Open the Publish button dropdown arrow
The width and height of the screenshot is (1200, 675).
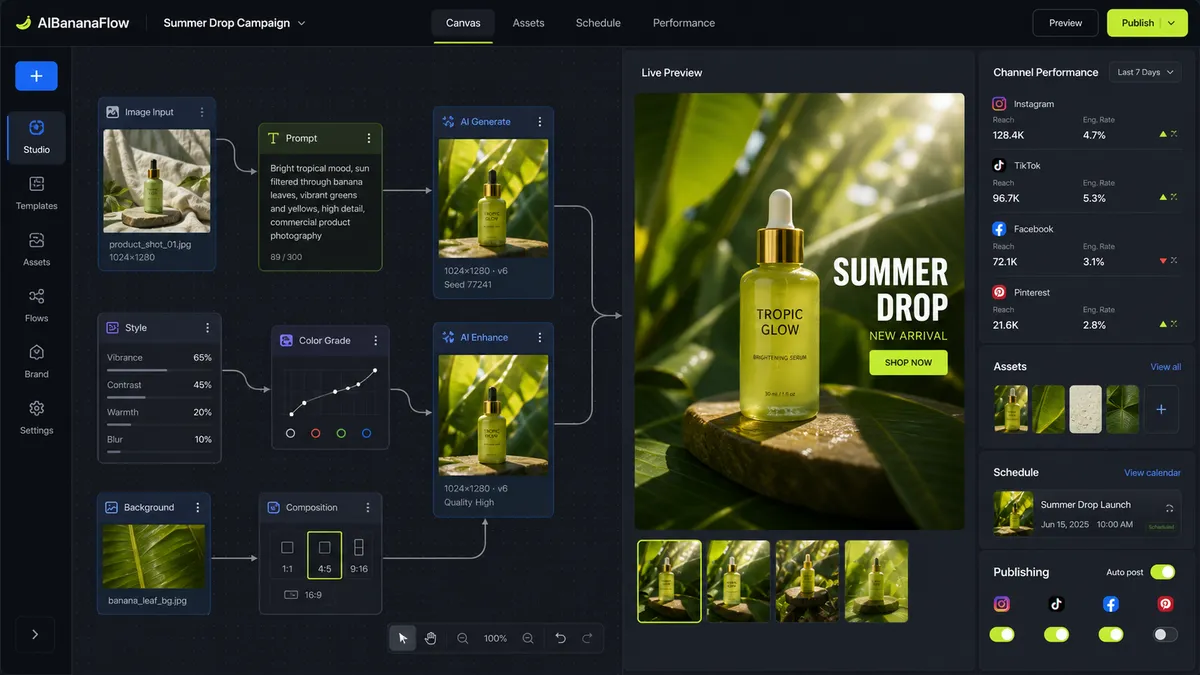[x=1172, y=23]
